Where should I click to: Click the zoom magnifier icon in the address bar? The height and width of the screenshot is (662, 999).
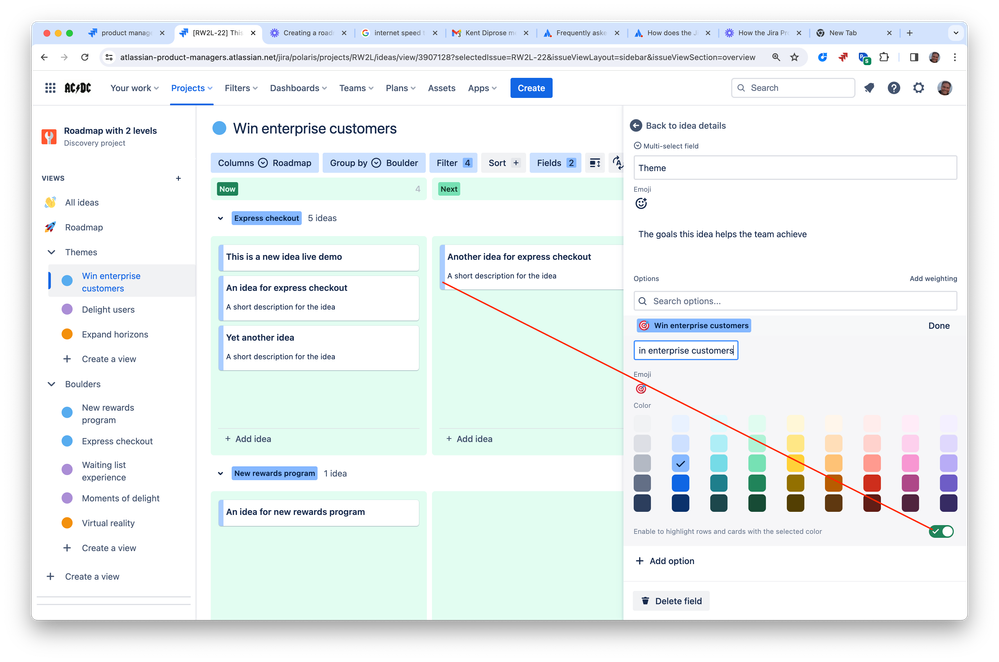tap(776, 57)
